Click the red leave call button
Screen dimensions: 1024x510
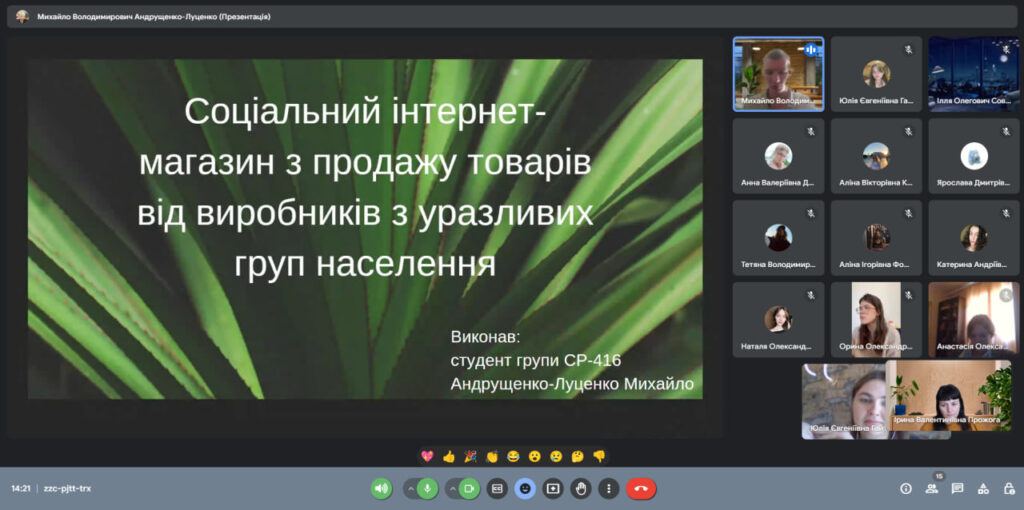(641, 489)
